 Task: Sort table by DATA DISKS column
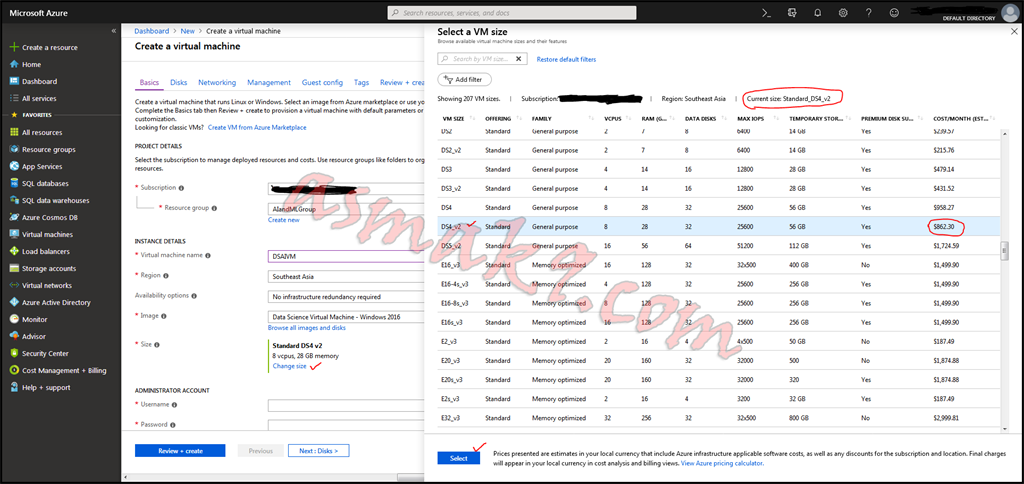click(702, 119)
